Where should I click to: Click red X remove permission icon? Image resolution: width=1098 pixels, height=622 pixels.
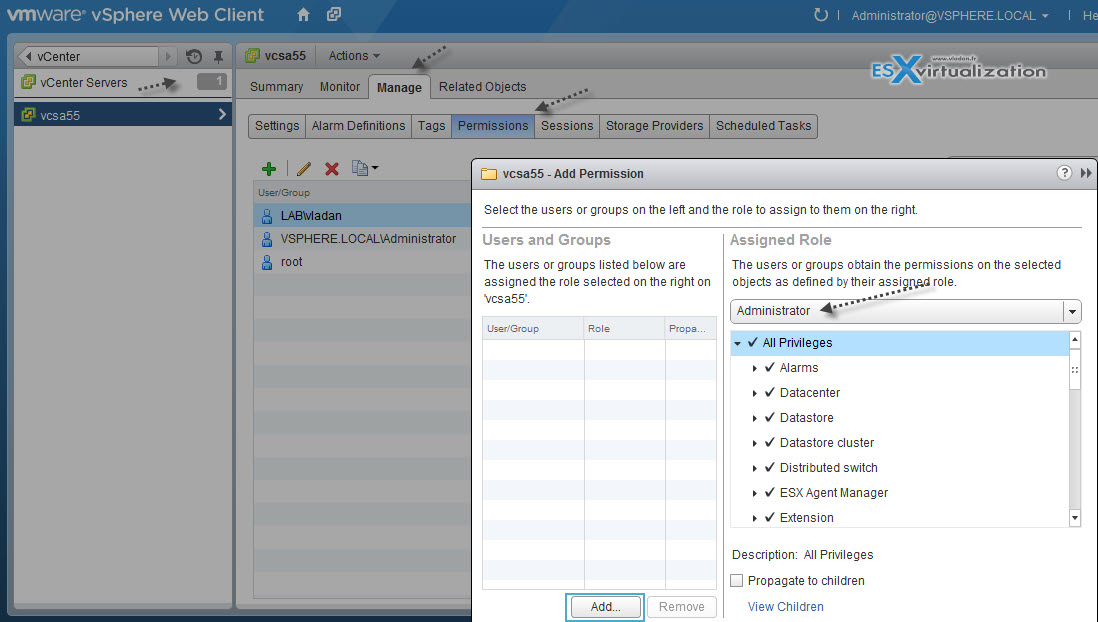(x=332, y=169)
